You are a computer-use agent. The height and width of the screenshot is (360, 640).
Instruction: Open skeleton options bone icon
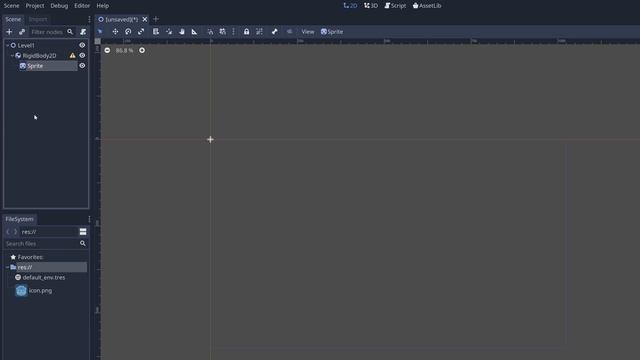[275, 31]
